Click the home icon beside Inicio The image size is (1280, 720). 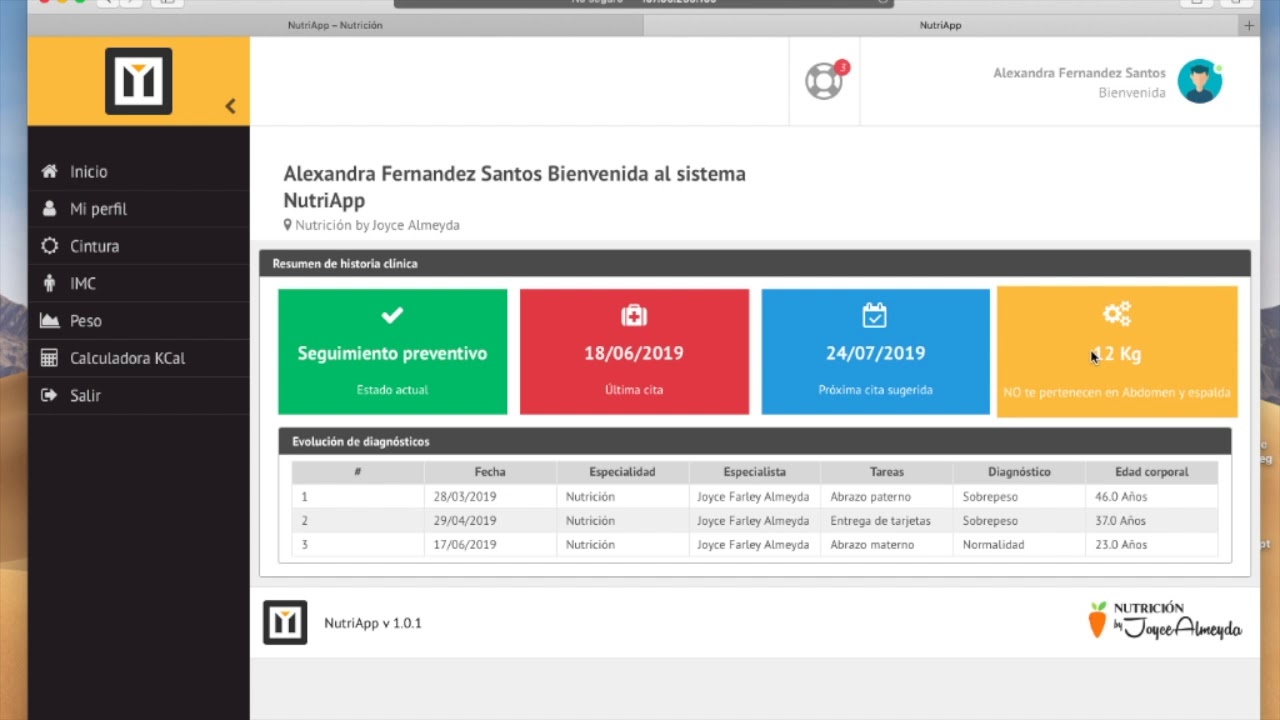(x=49, y=171)
